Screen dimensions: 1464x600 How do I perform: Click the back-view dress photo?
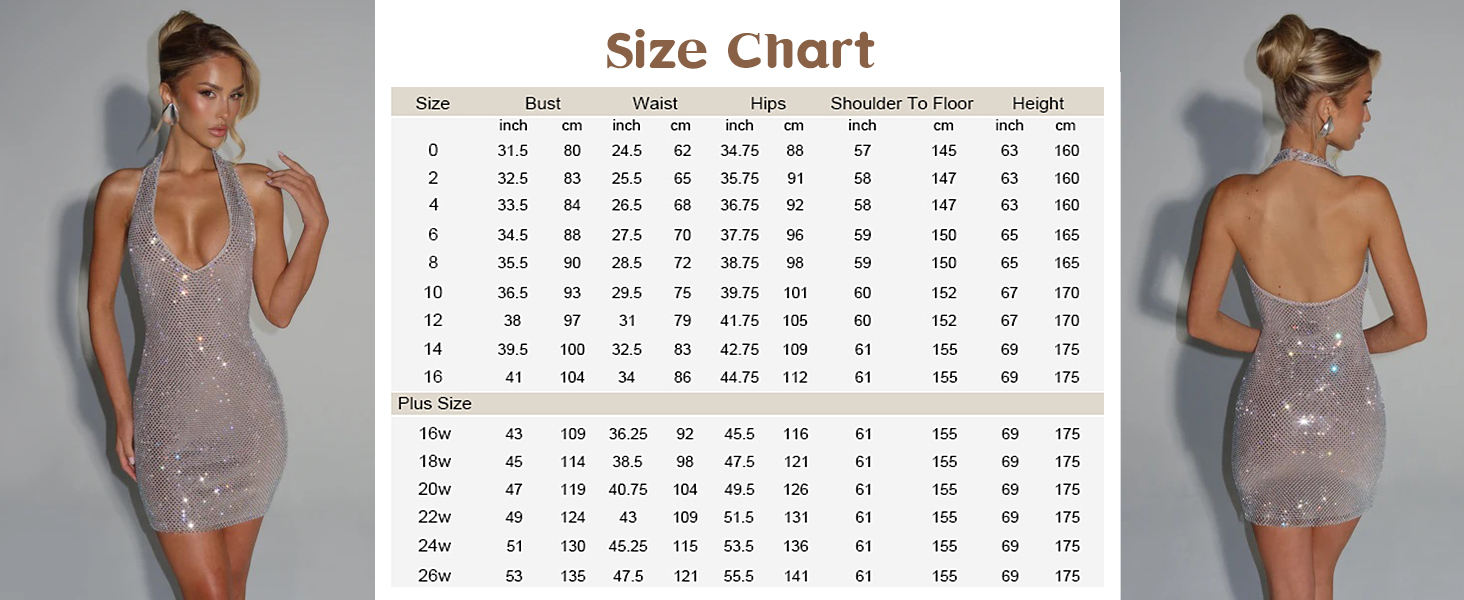pyautogui.click(x=1292, y=300)
